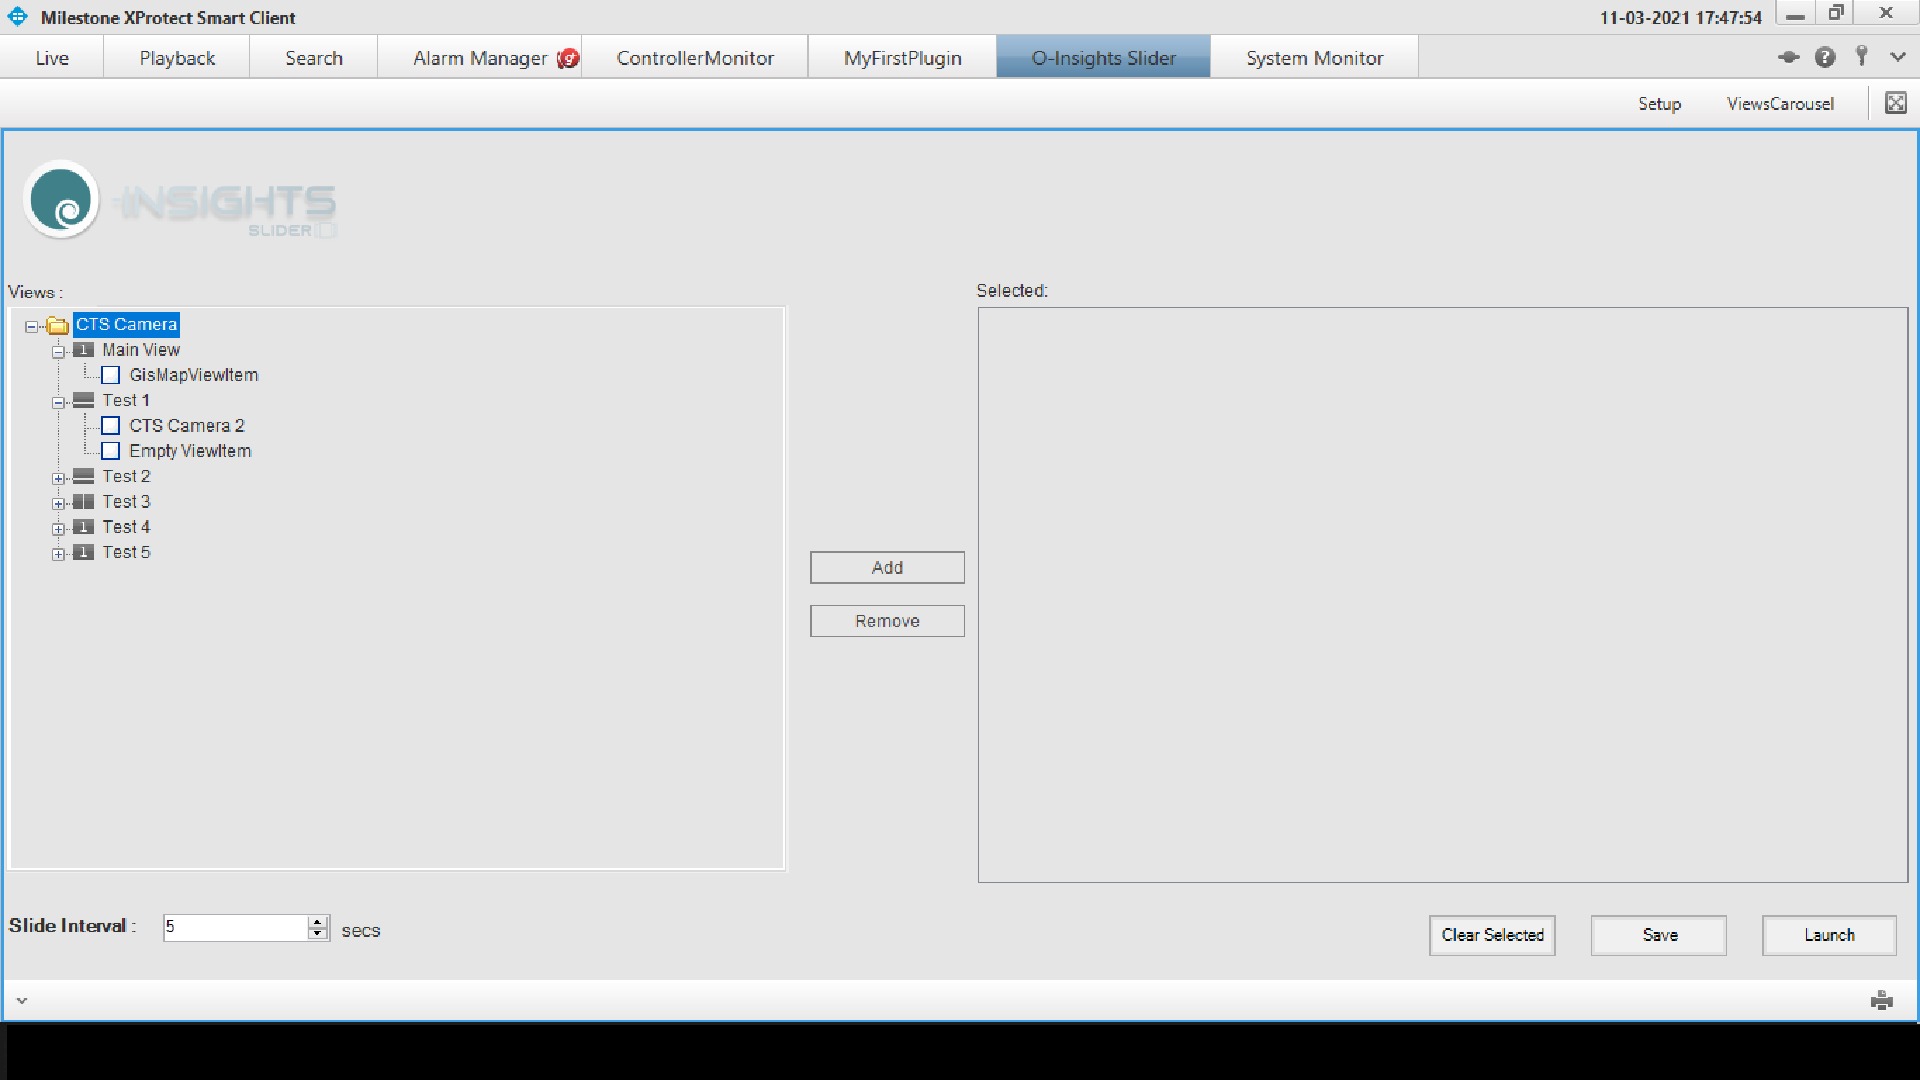The width and height of the screenshot is (1920, 1080).
Task: Collapse the Main View node
Action: 59,351
